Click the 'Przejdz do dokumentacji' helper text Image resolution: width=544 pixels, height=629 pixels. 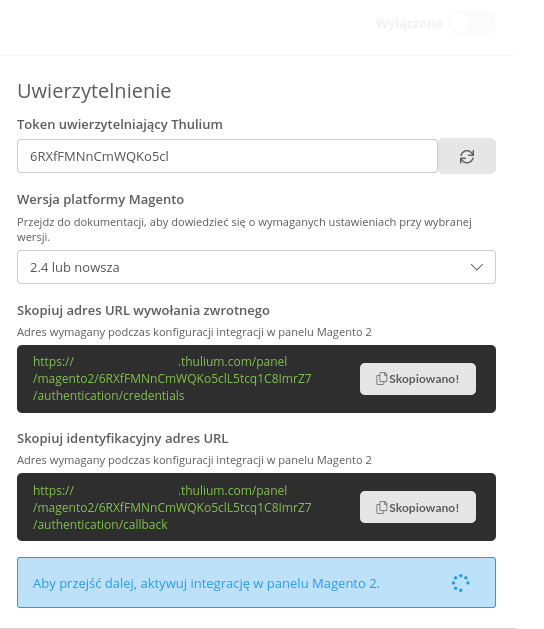tap(244, 229)
